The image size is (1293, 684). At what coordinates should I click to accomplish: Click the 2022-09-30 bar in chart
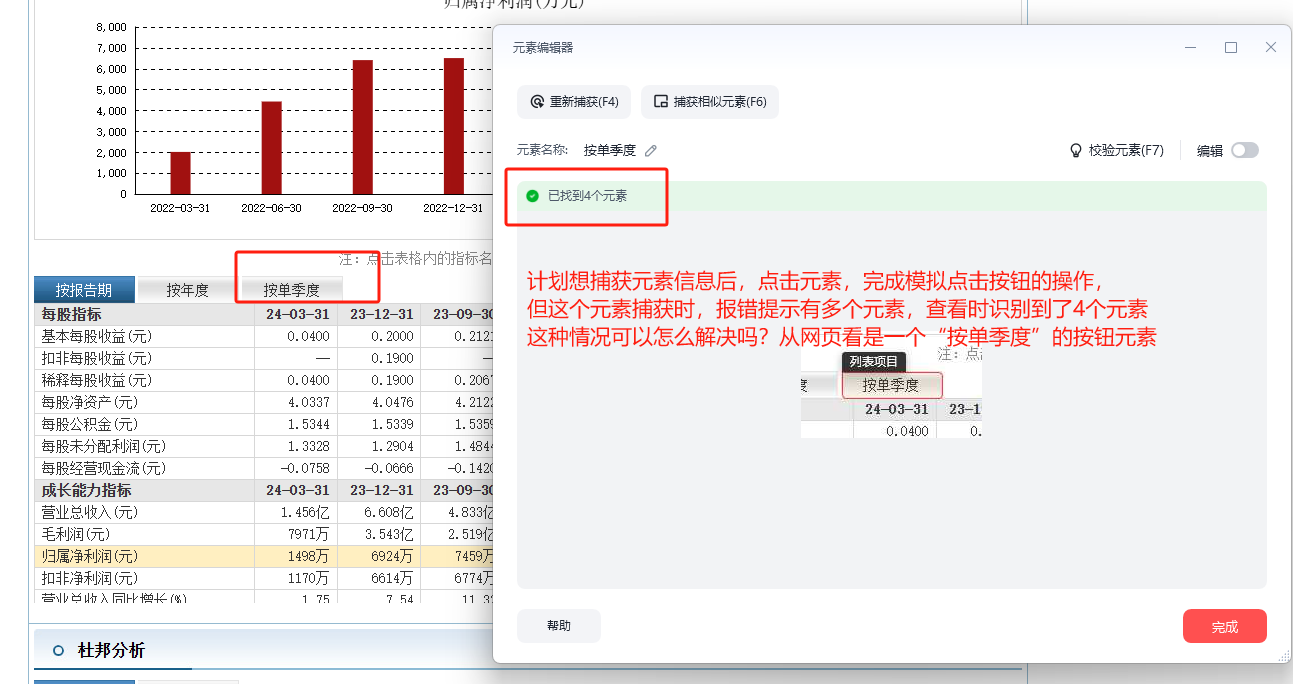363,127
